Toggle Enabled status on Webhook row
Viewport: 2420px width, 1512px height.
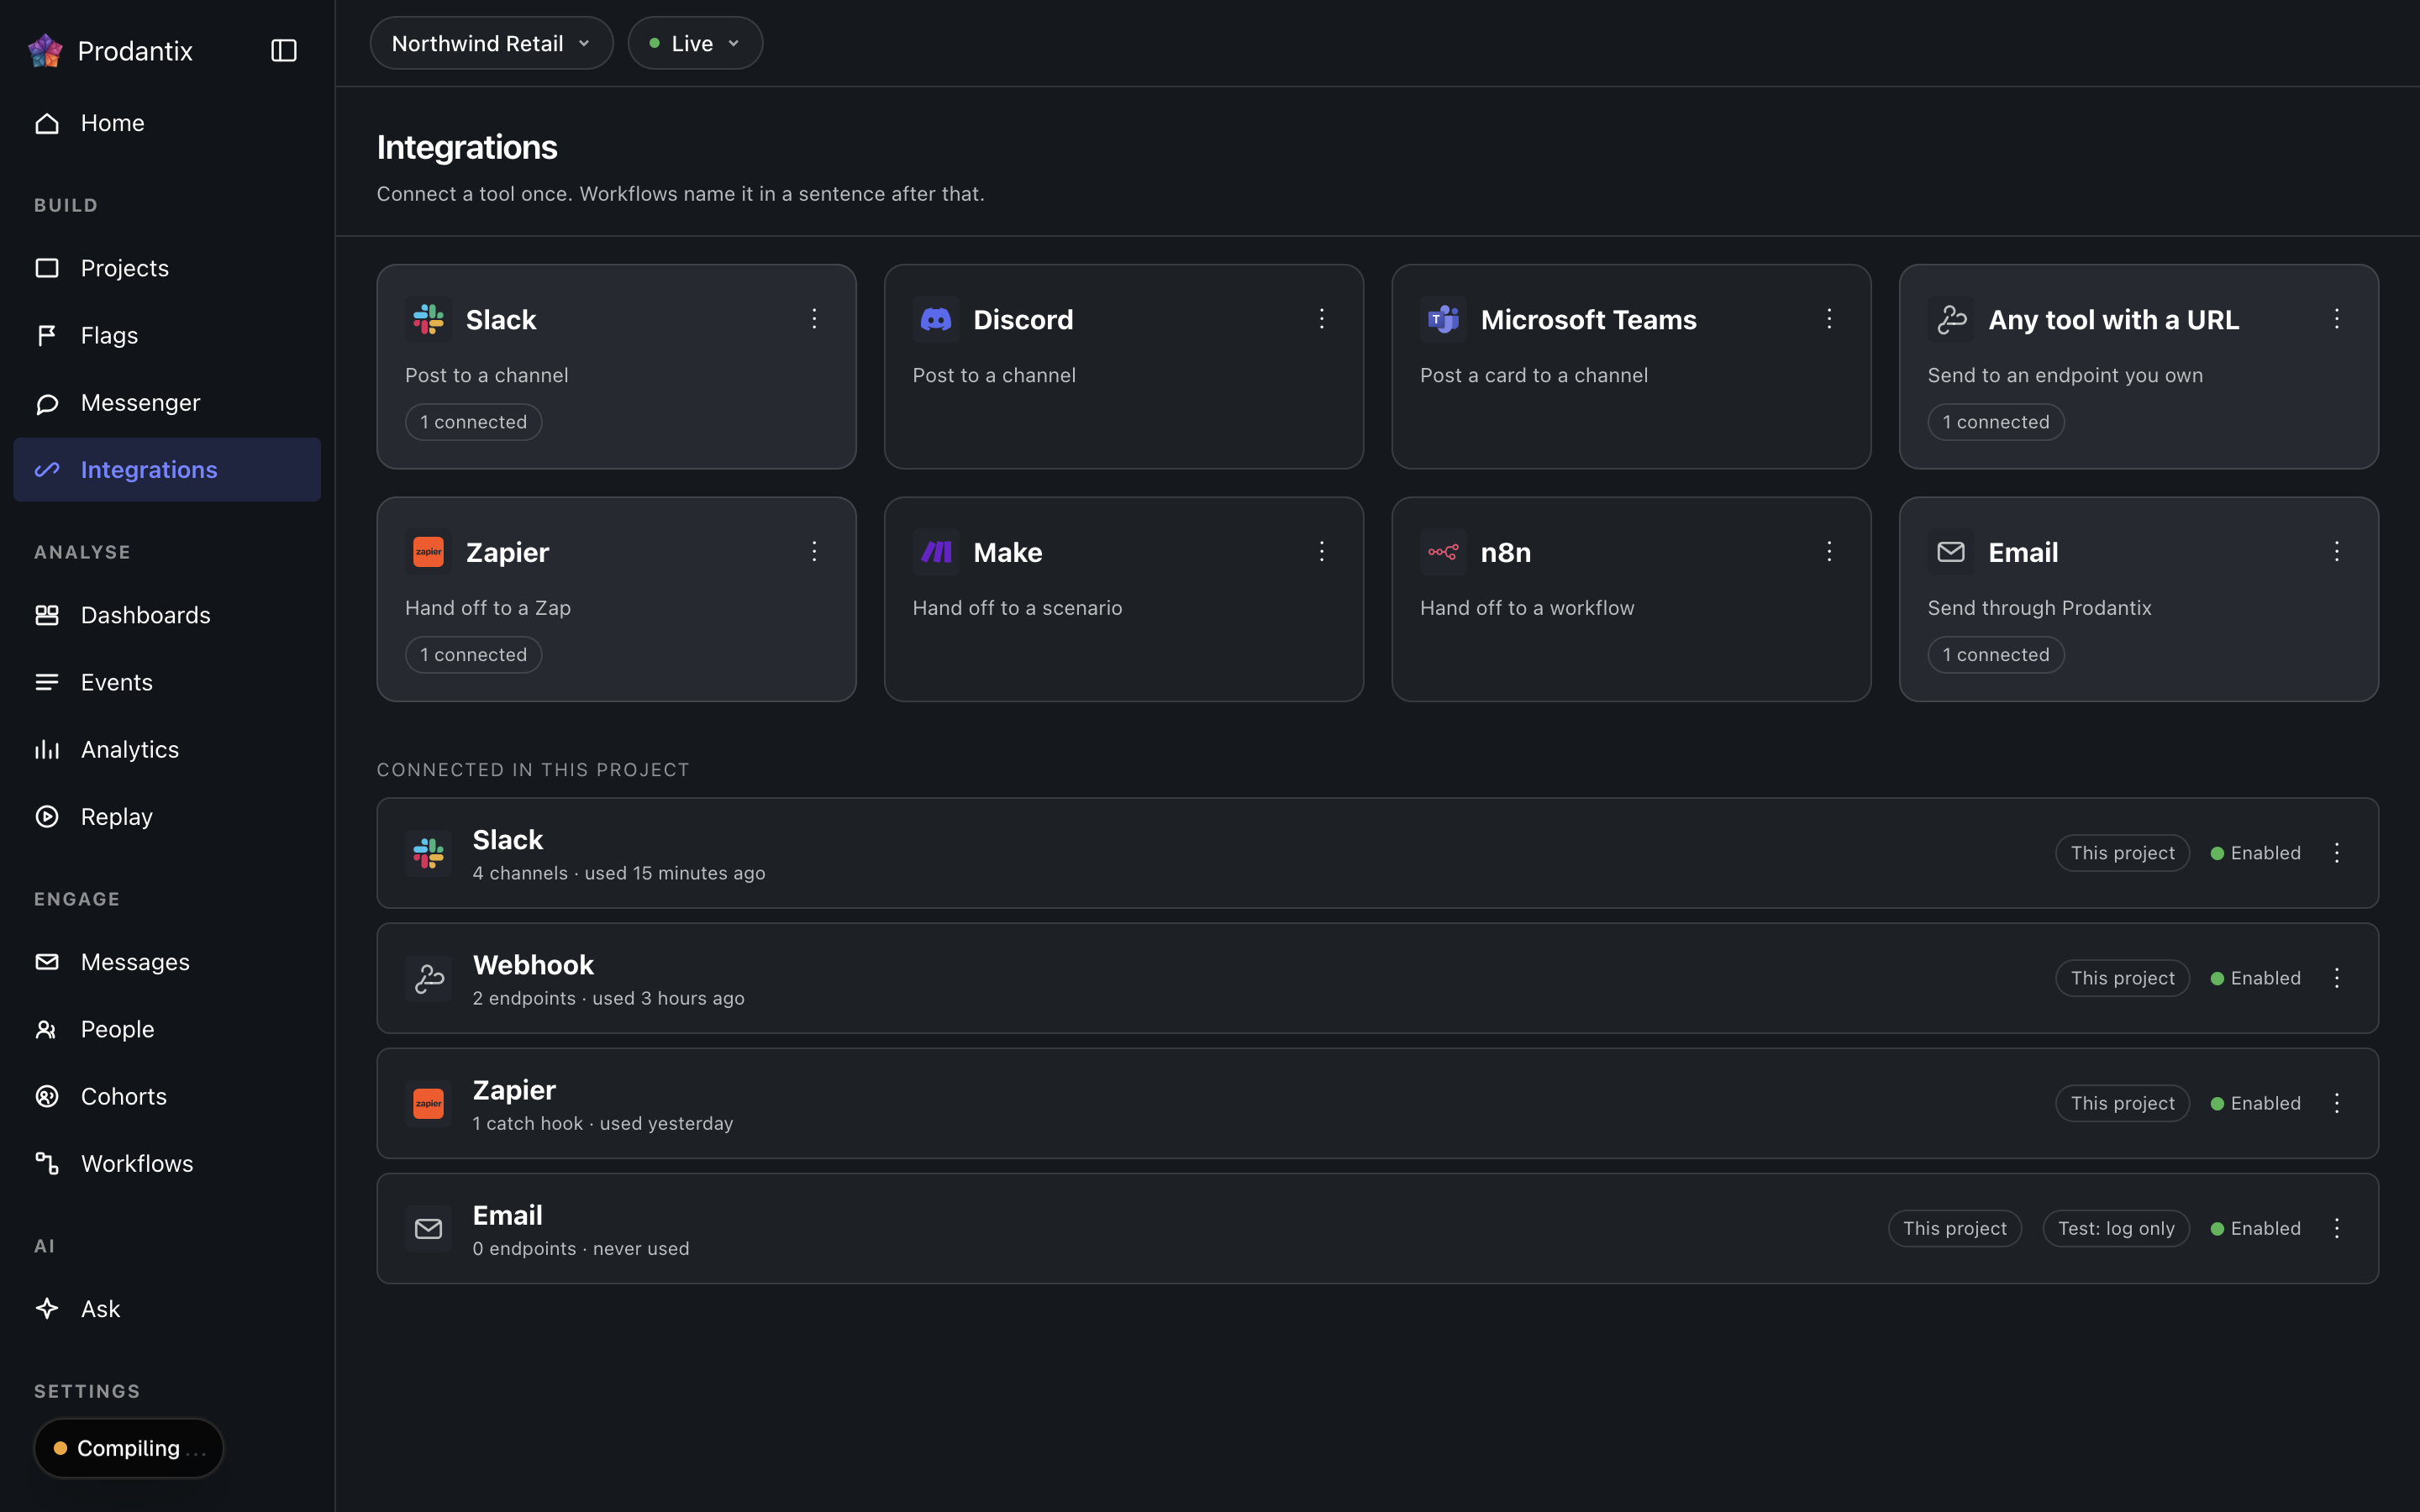click(x=2255, y=978)
